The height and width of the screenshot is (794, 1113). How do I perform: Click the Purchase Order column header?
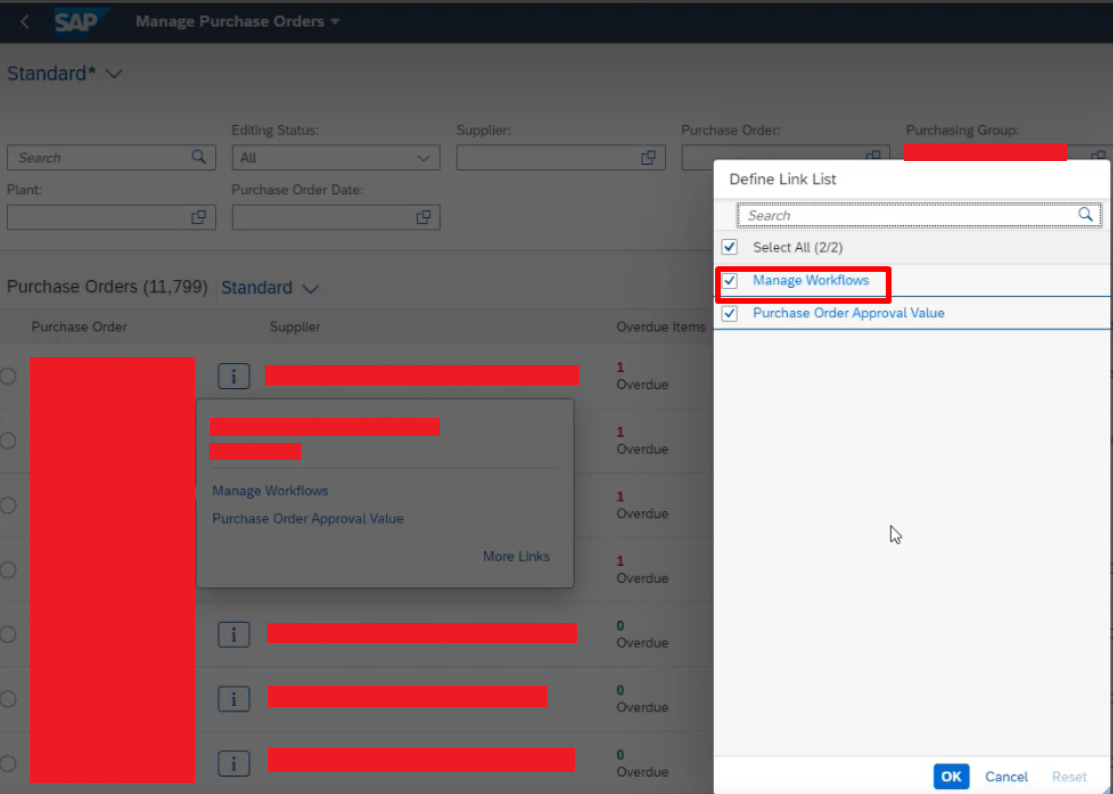(79, 327)
